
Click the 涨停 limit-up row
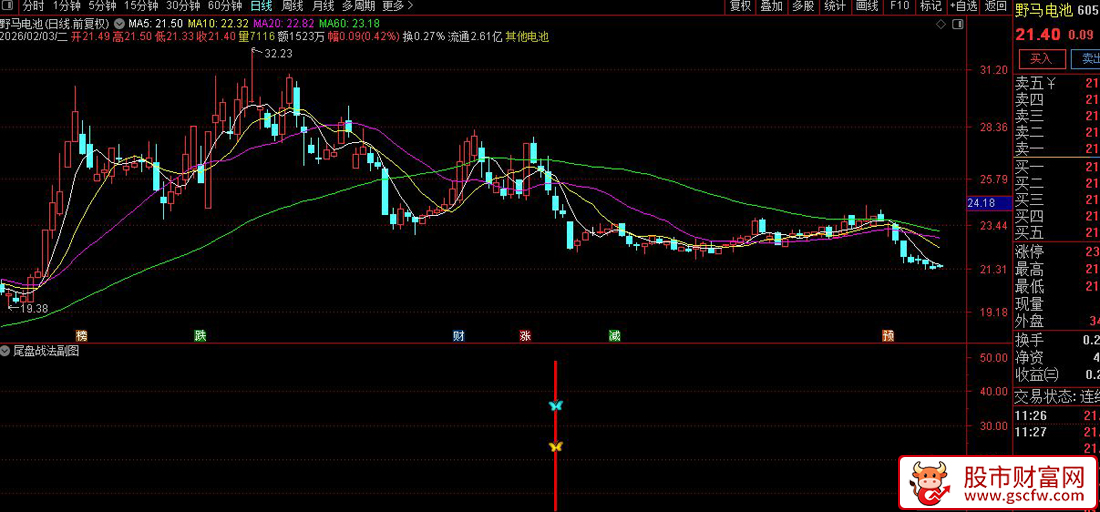coord(1057,252)
